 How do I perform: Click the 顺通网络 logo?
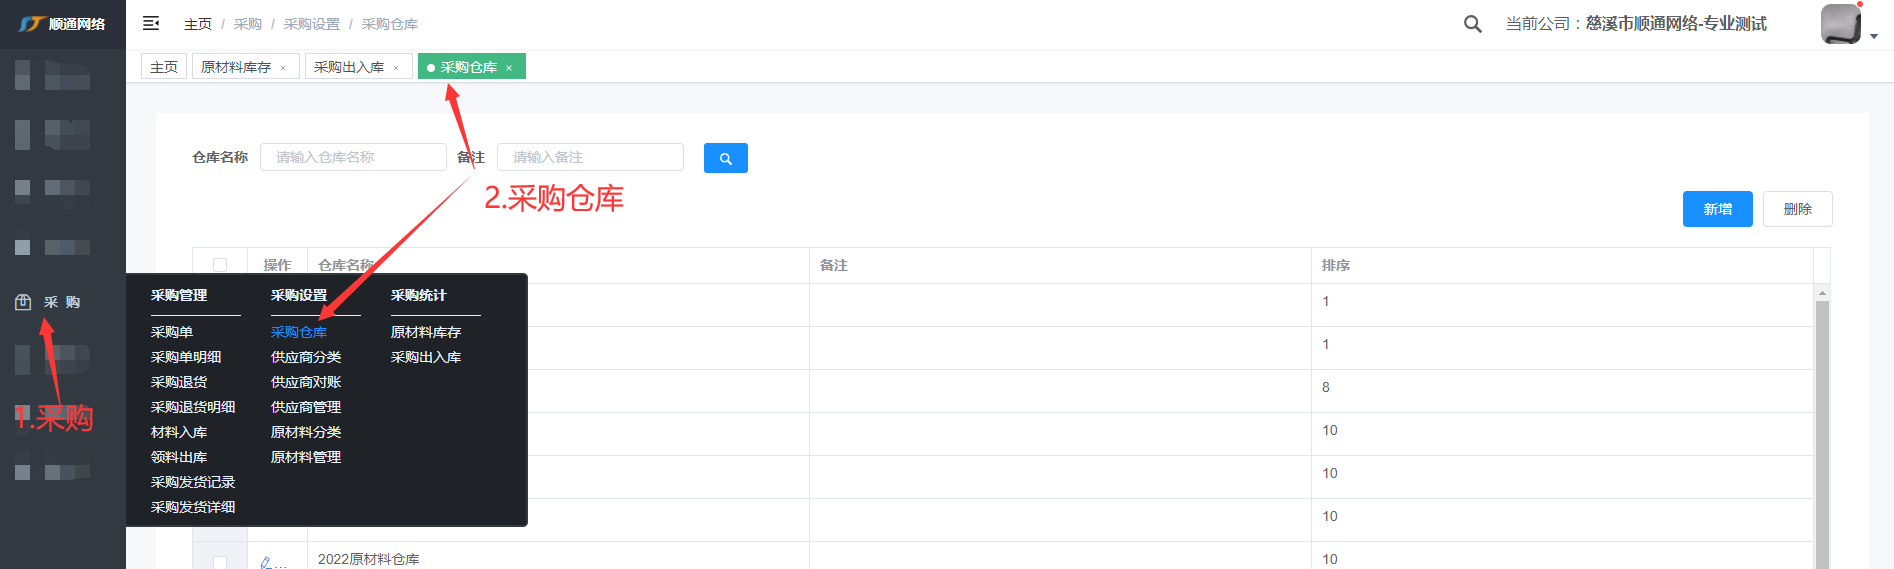(62, 24)
